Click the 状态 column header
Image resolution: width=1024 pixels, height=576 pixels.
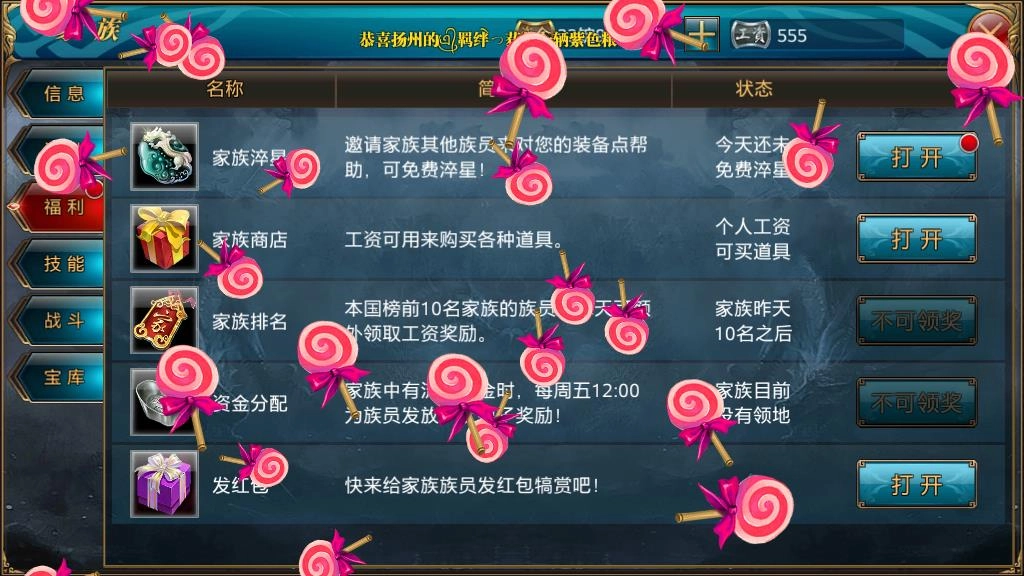point(754,89)
